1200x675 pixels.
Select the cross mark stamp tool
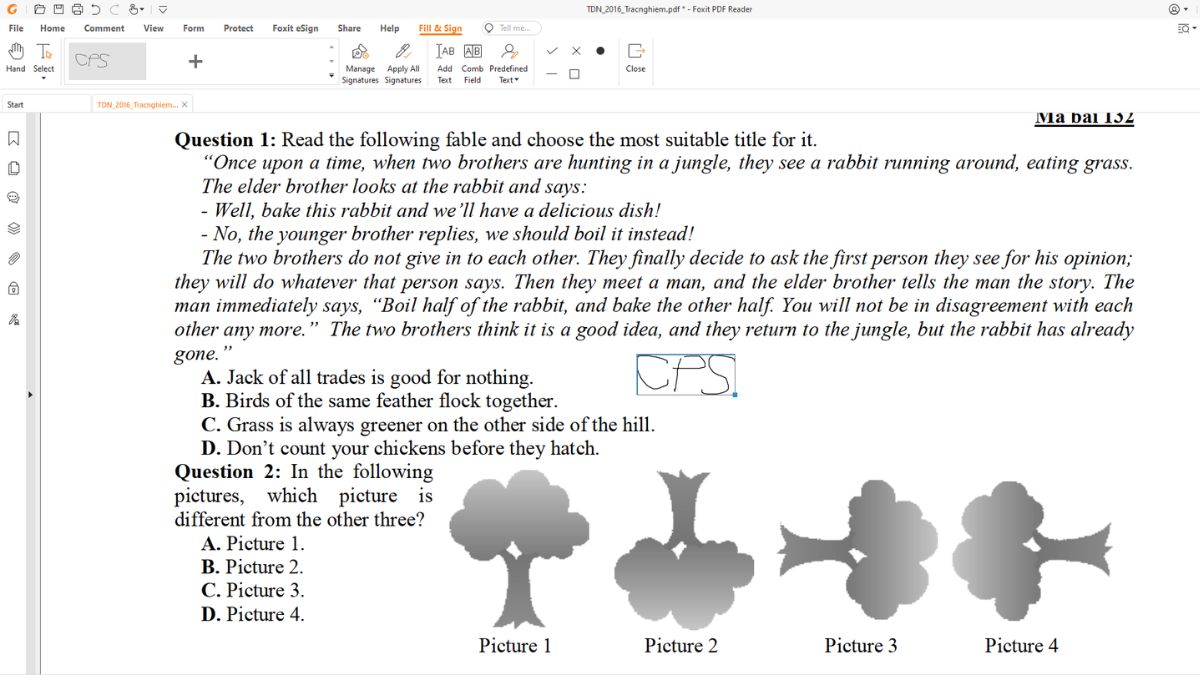(576, 51)
